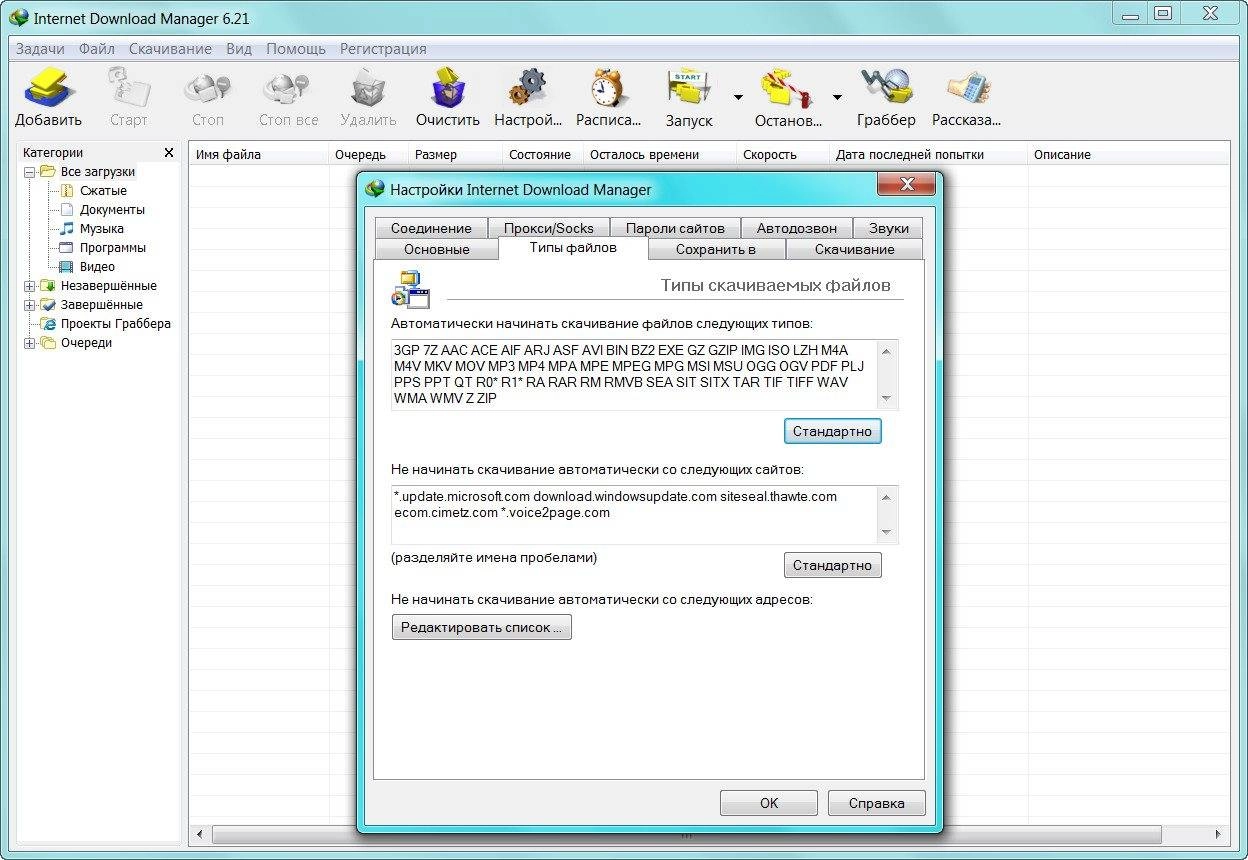Sort by the Скорость column header
This screenshot has height=860, width=1248.
tap(782, 154)
